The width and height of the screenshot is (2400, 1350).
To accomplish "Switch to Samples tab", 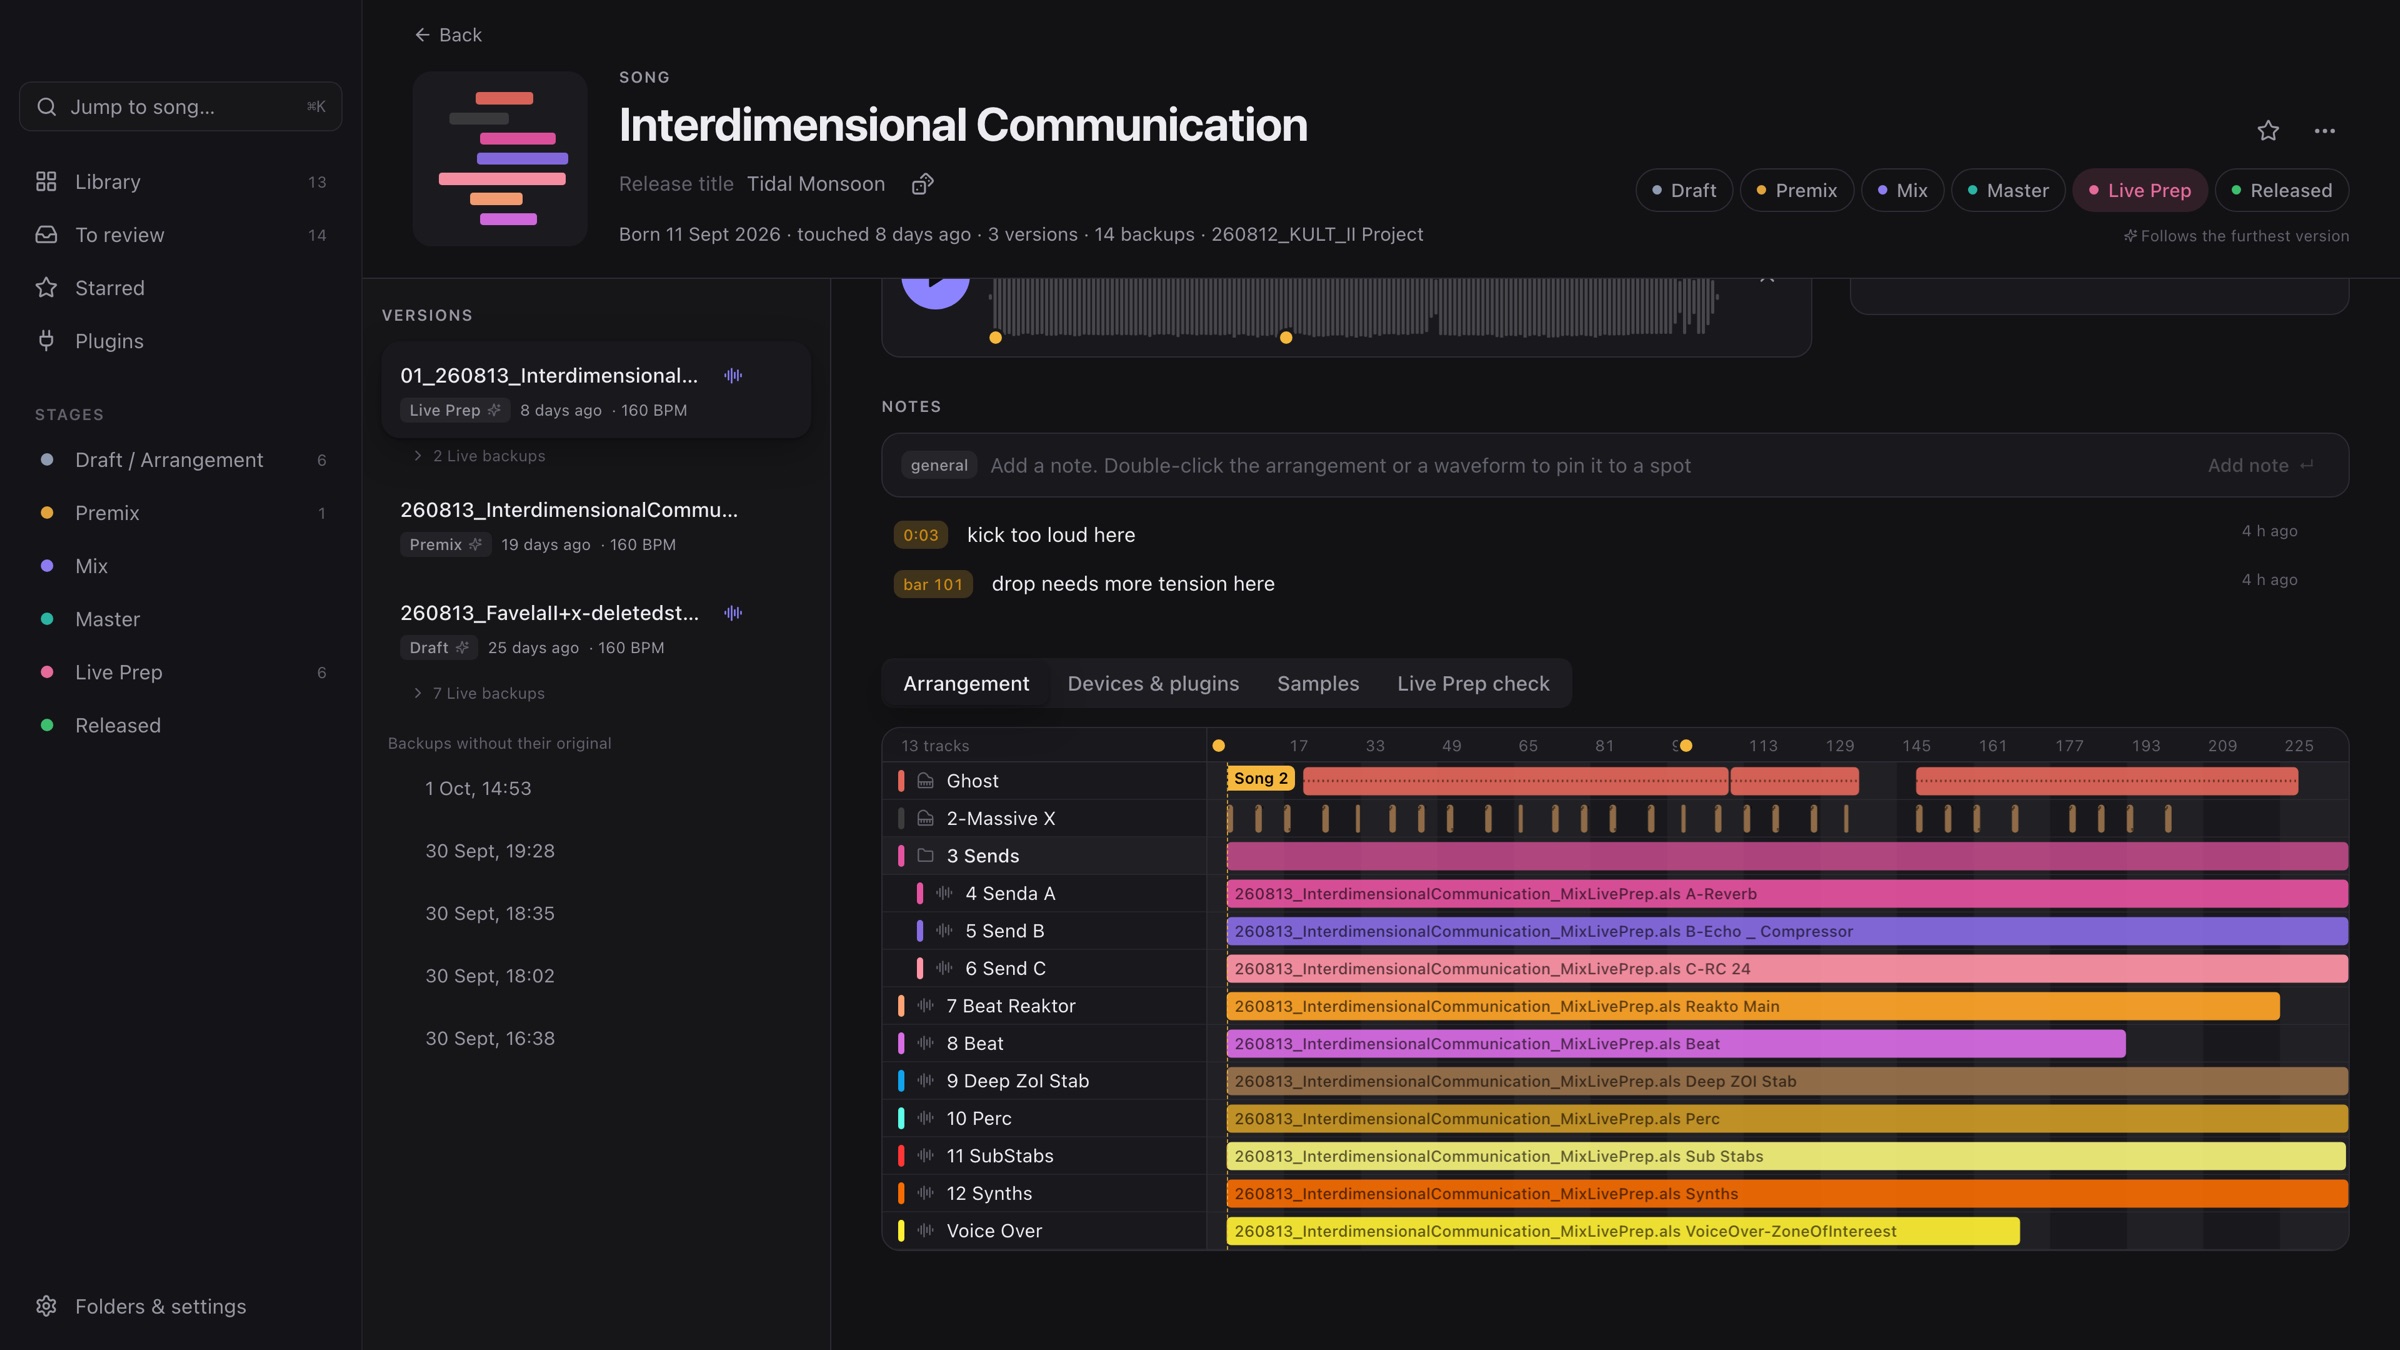I will click(1318, 684).
